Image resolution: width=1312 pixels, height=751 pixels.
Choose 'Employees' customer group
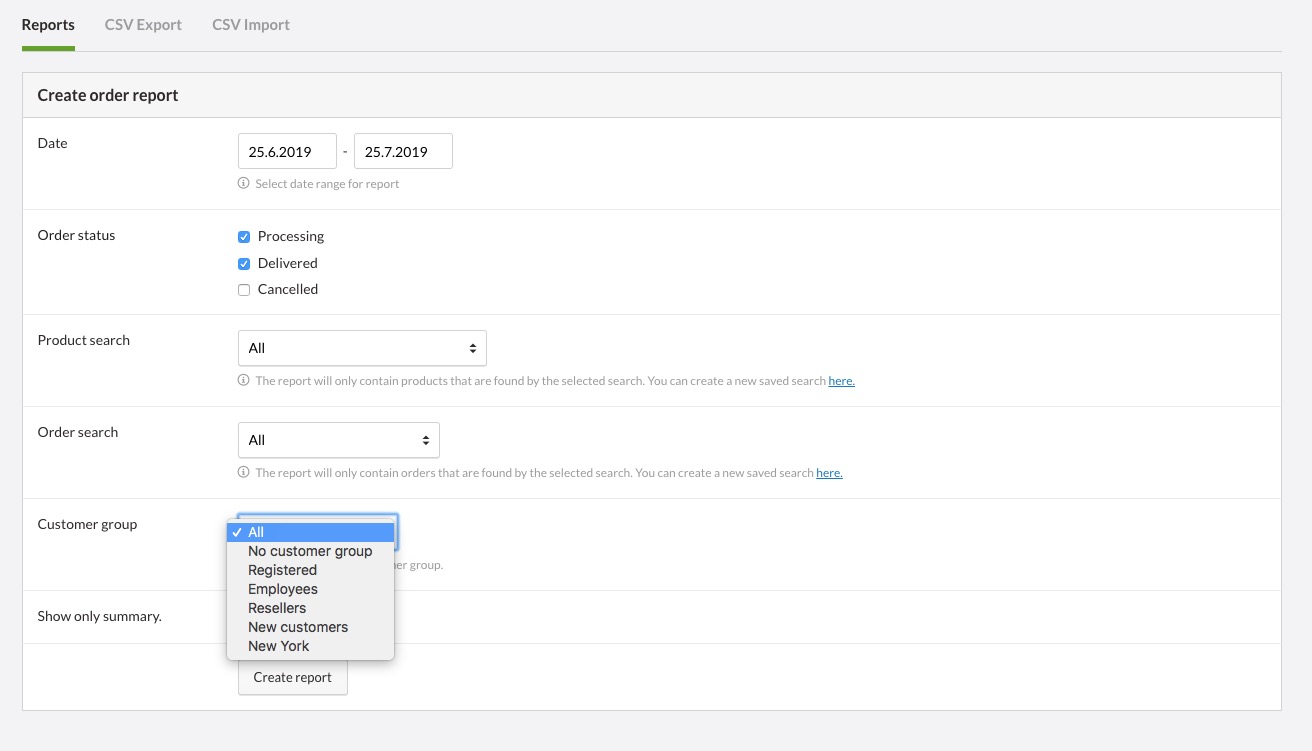(311, 589)
